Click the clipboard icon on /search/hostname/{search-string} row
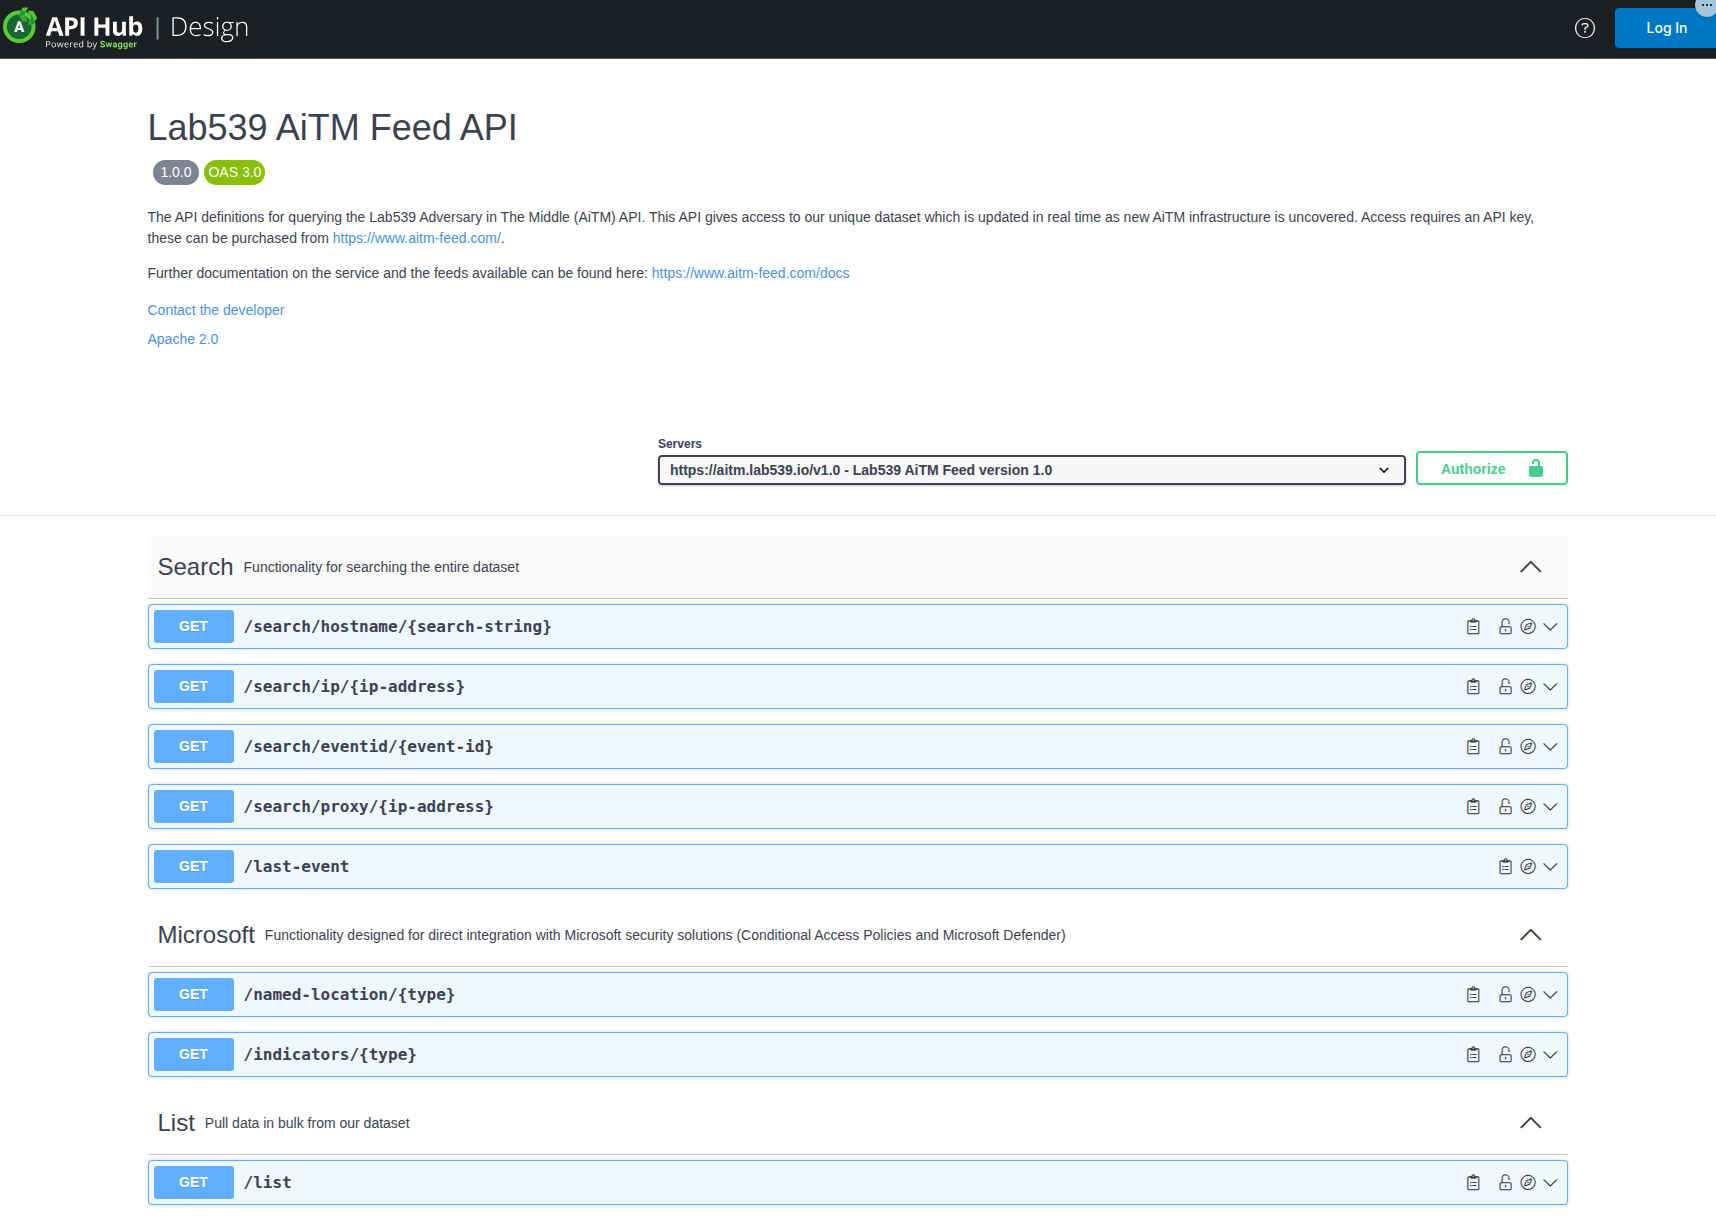1716x1227 pixels. (1473, 627)
